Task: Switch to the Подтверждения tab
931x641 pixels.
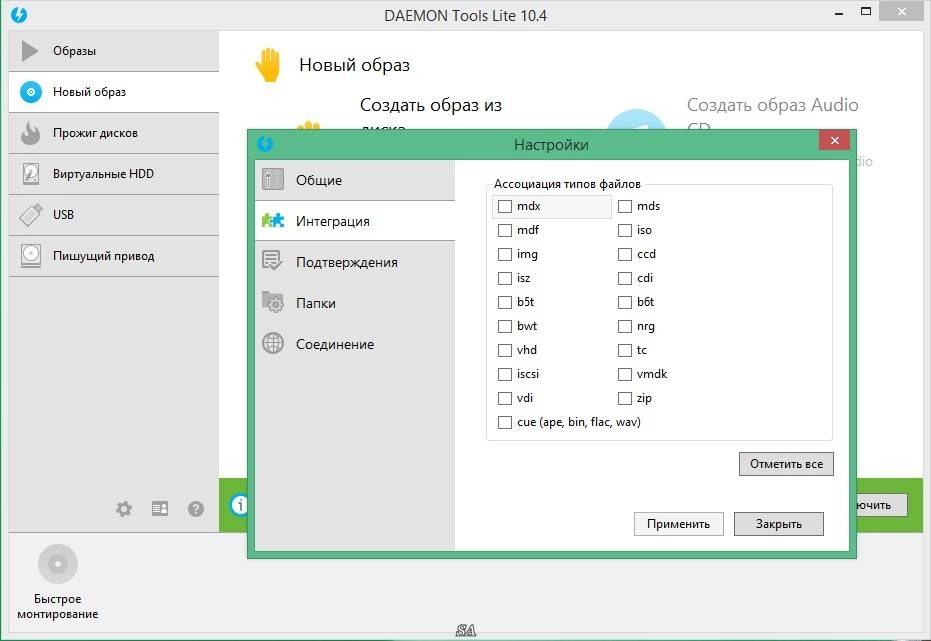Action: pyautogui.click(x=354, y=262)
